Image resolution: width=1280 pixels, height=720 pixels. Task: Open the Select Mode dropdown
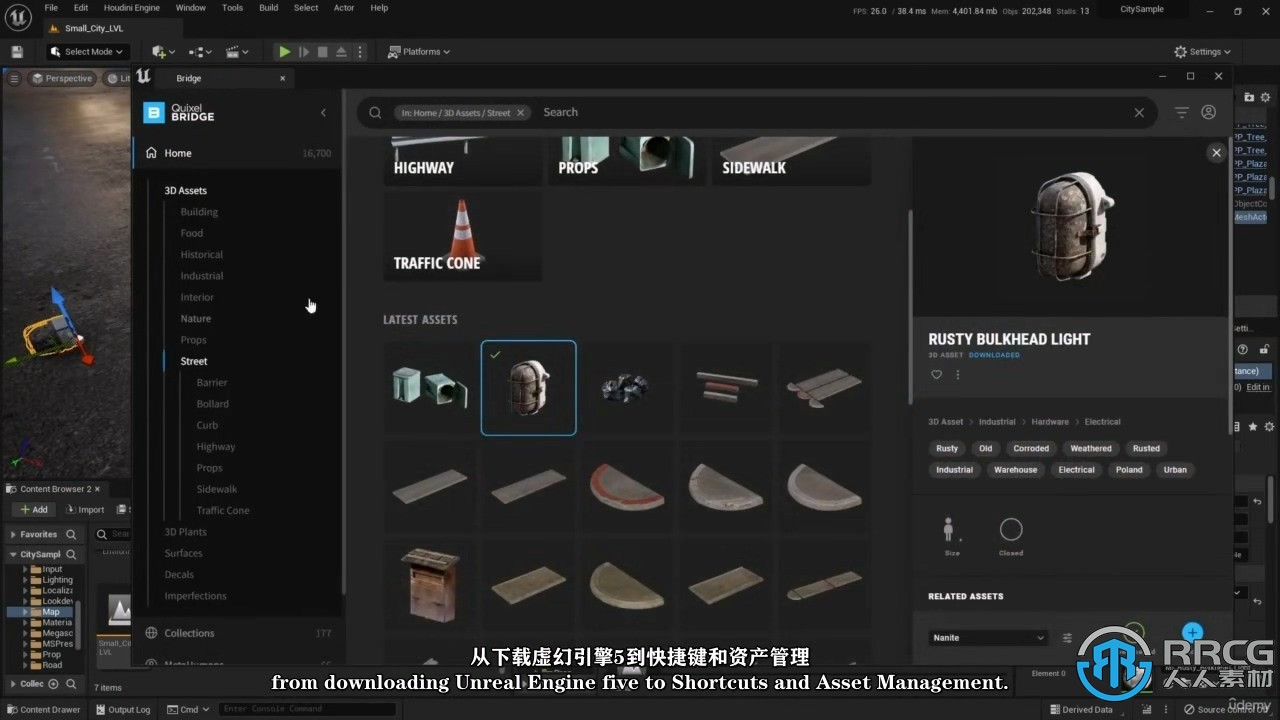[87, 52]
